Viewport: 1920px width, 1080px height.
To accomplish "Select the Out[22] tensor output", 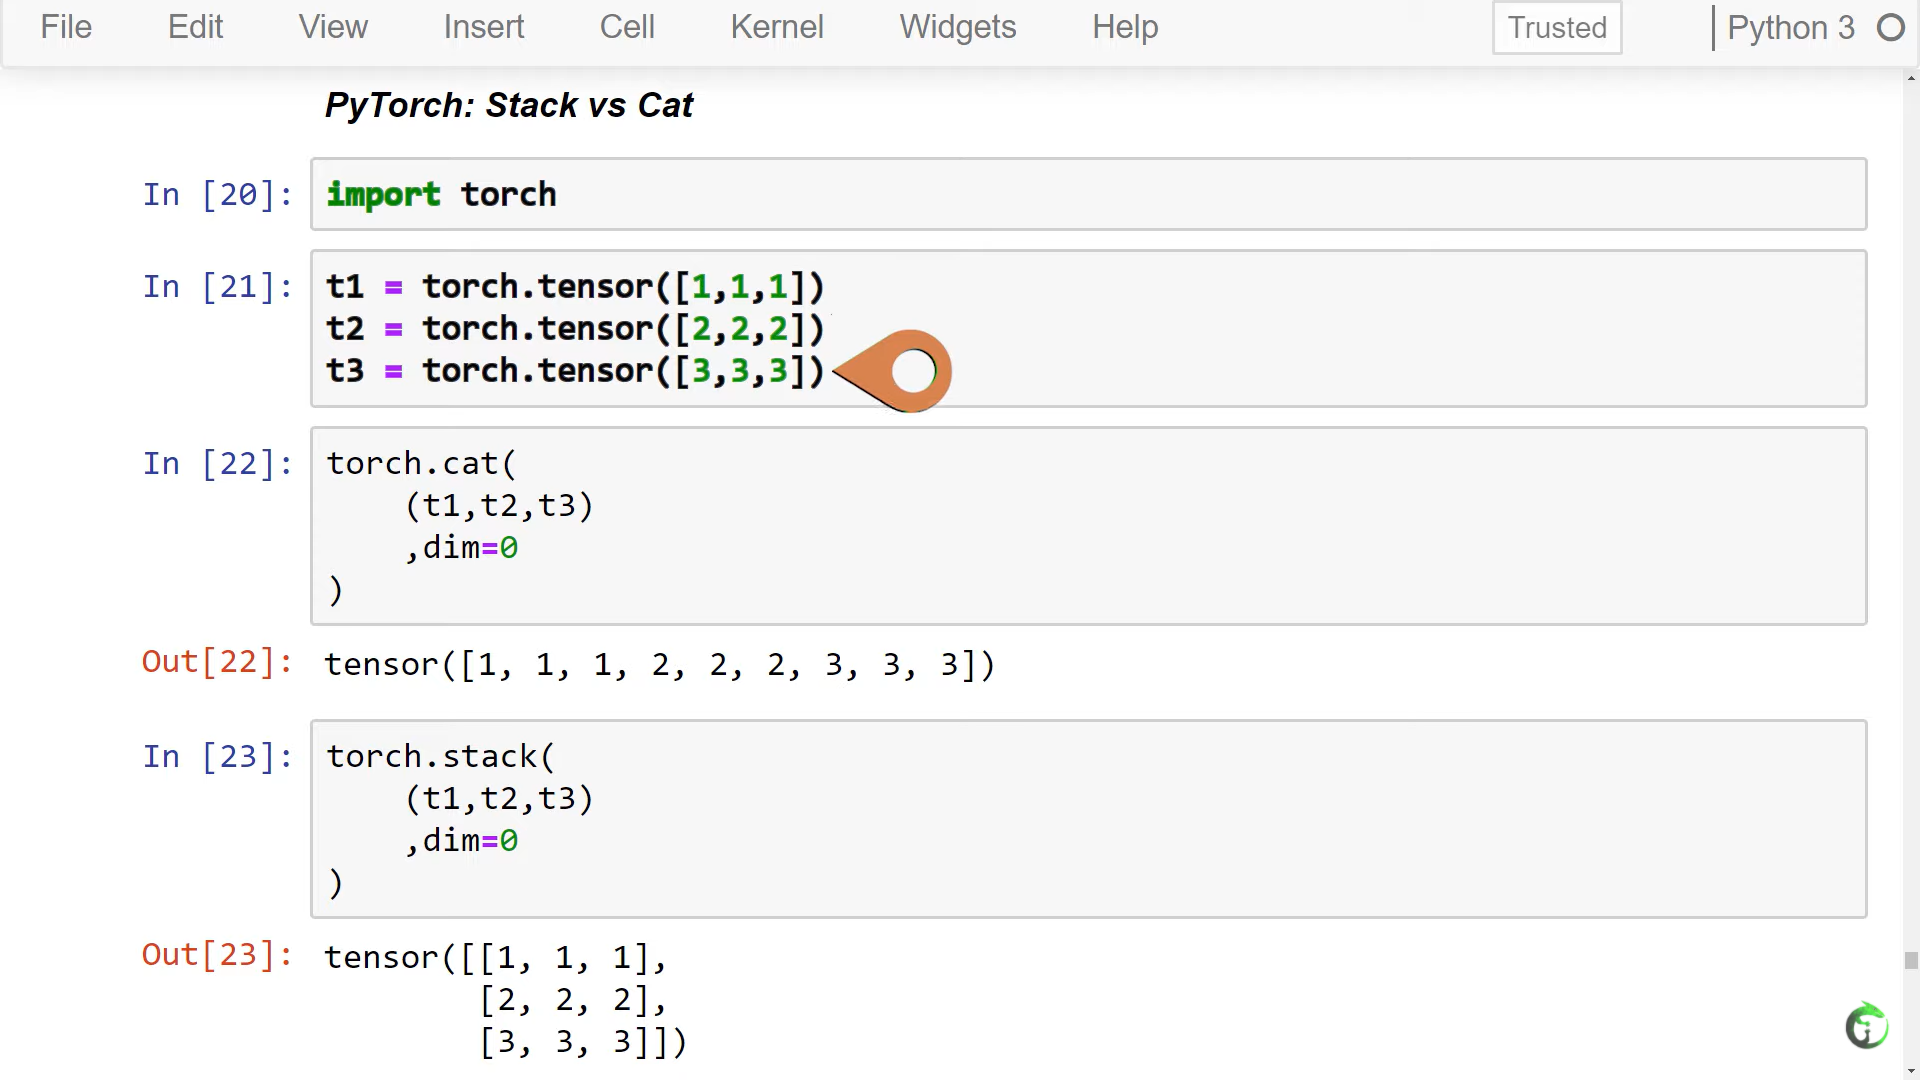I will click(659, 665).
